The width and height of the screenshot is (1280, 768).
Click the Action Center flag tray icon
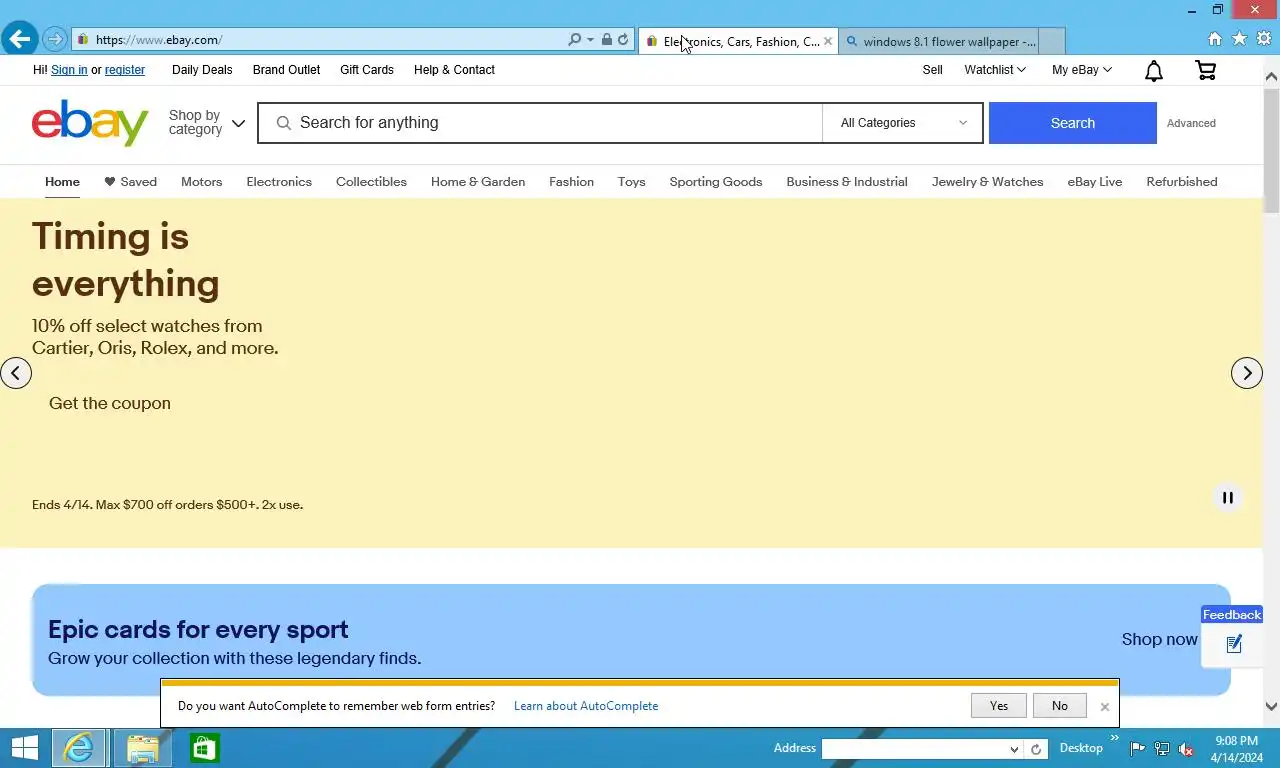pyautogui.click(x=1138, y=749)
